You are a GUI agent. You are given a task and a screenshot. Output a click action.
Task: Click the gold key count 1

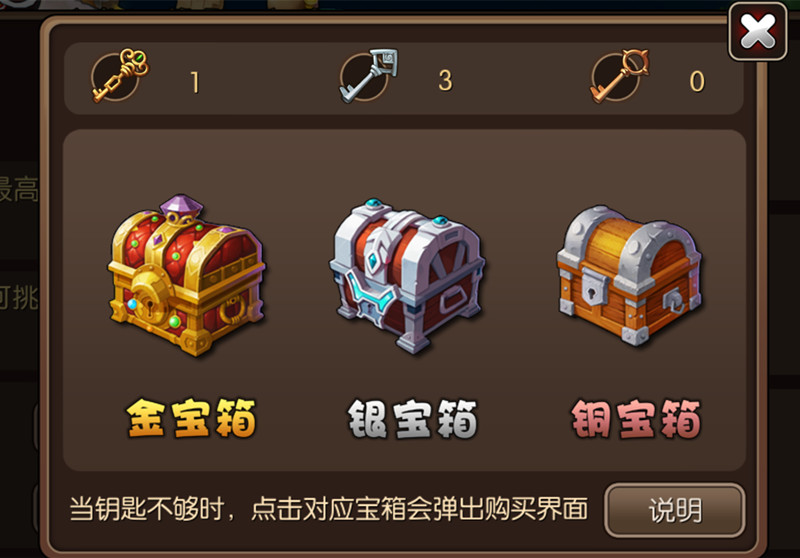pyautogui.click(x=194, y=82)
